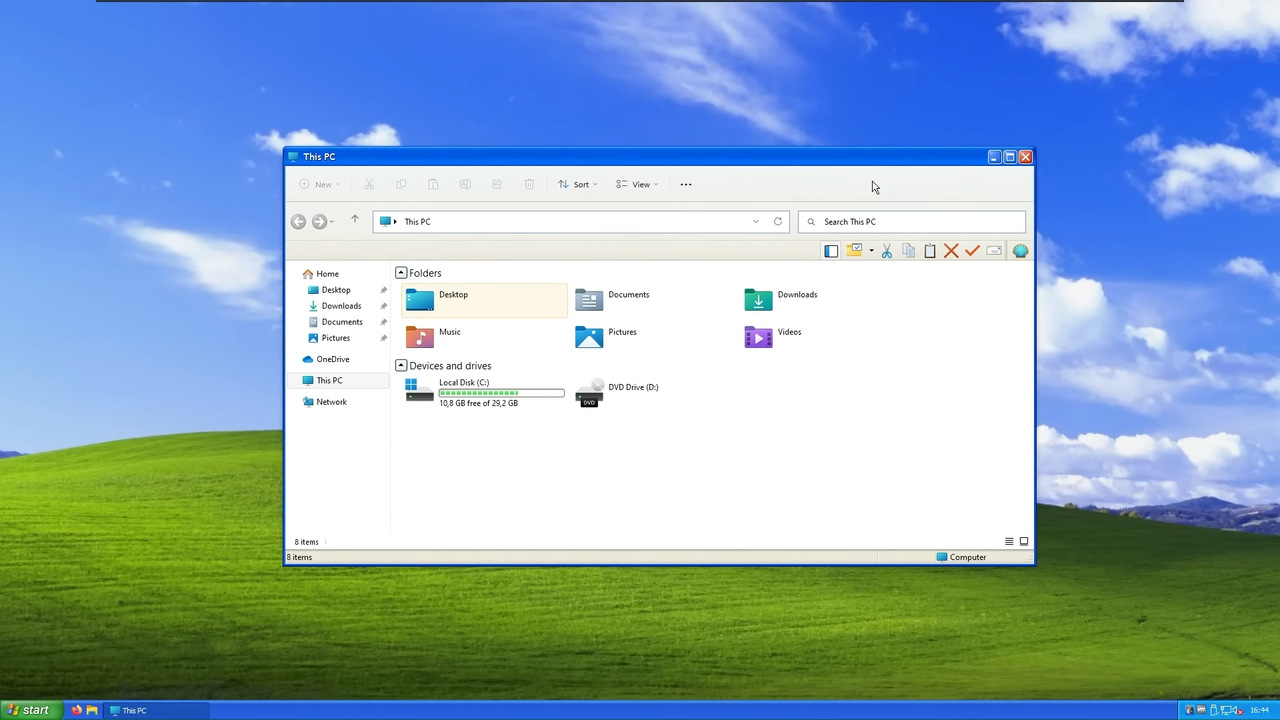Click the scissors Cut icon in classic toolbar
The height and width of the screenshot is (720, 1280).
tap(886, 251)
